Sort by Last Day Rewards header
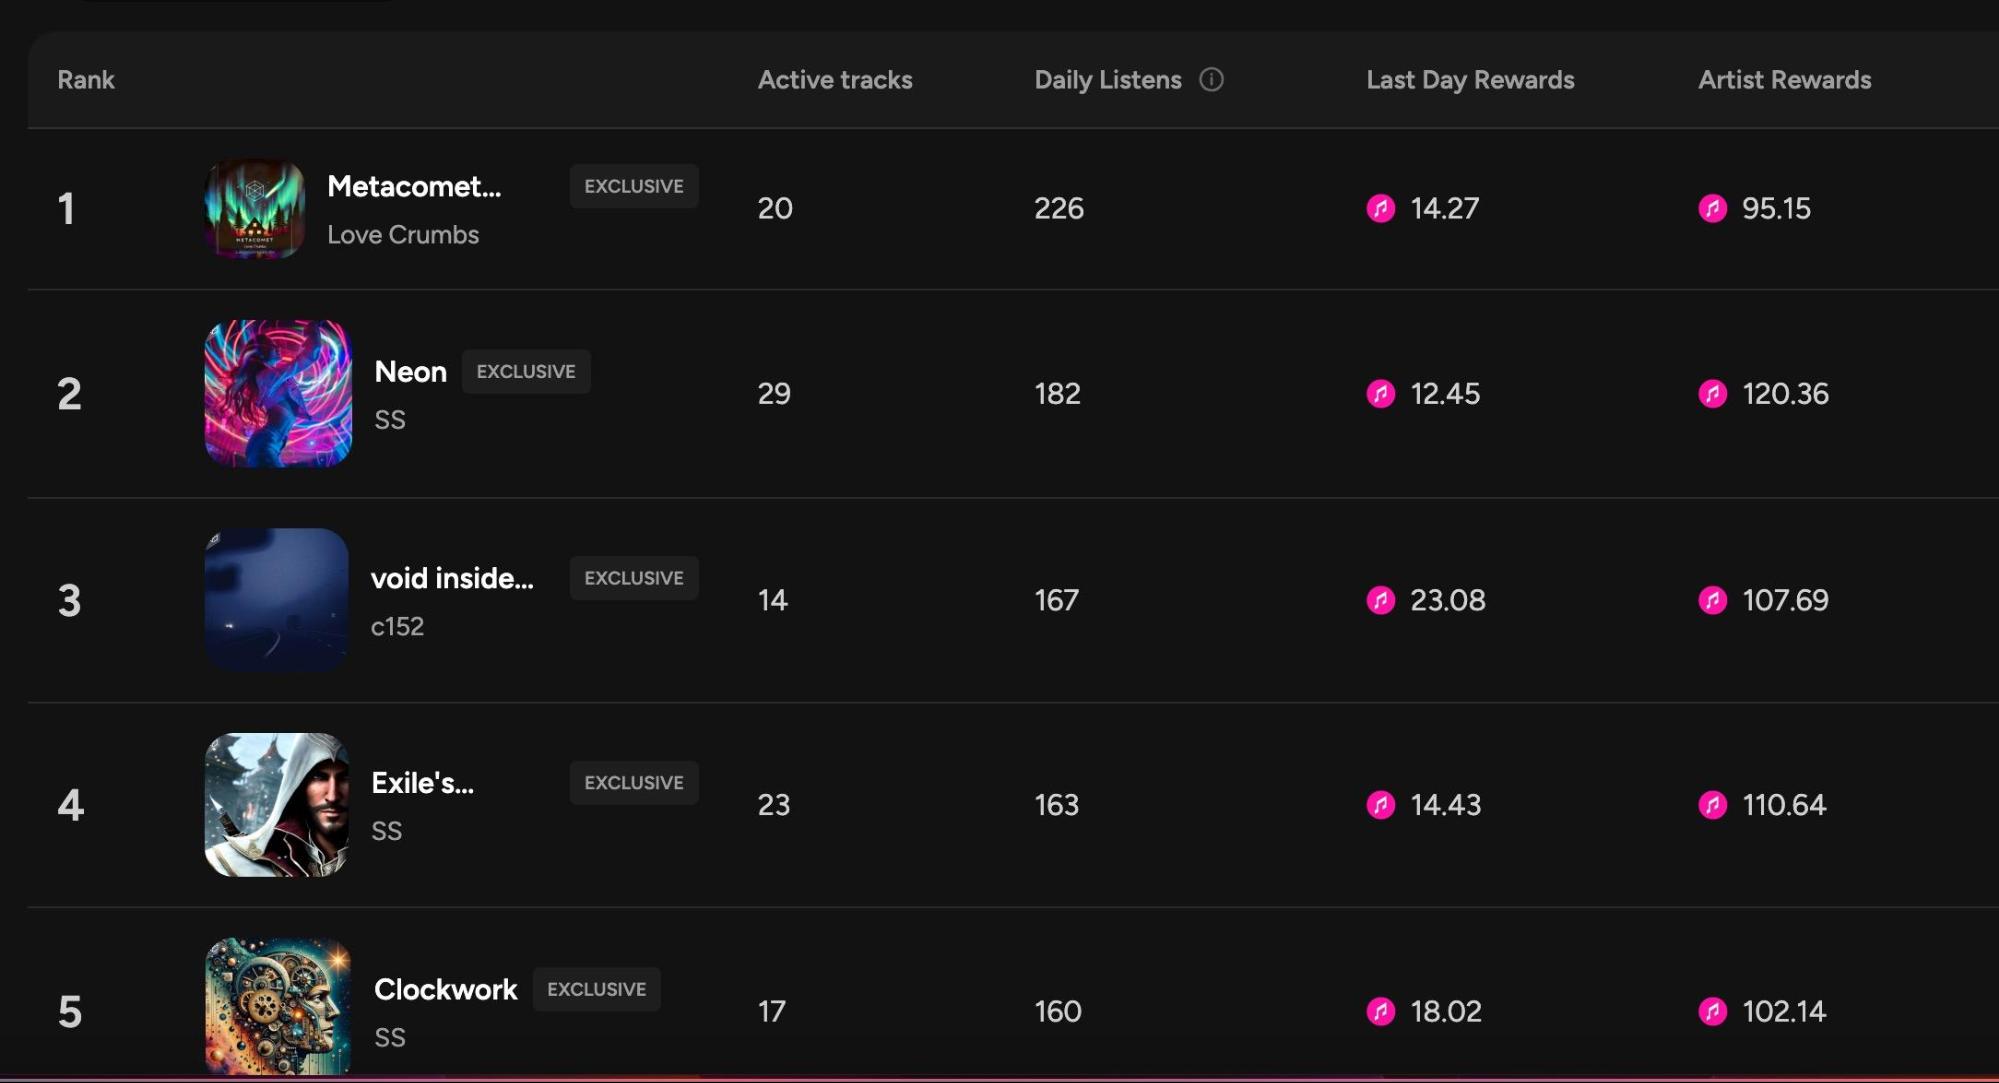This screenshot has width=1999, height=1083. 1470,80
